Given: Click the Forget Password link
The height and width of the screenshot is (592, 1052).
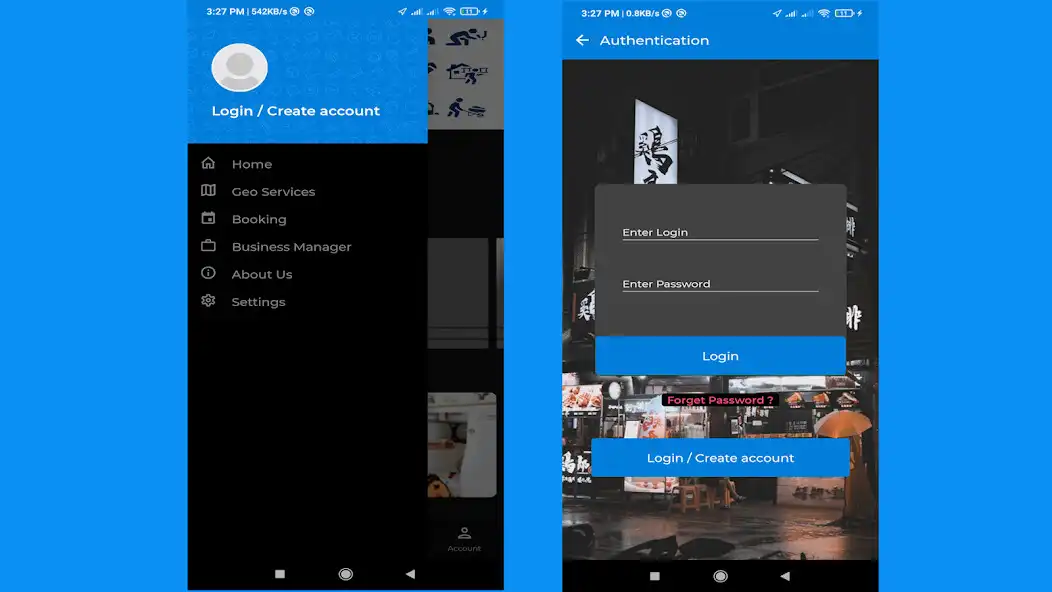Looking at the screenshot, I should click(x=720, y=400).
